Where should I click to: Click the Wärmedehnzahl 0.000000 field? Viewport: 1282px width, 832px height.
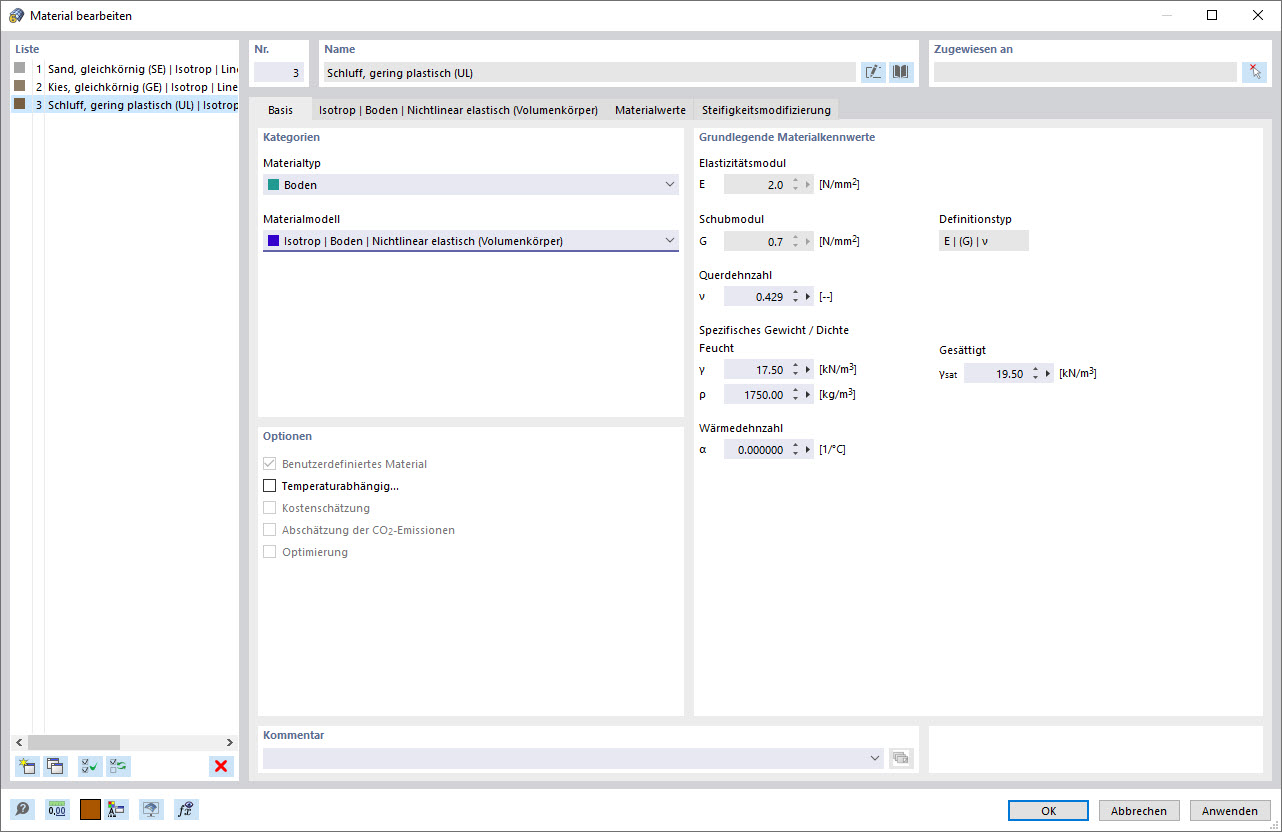pos(756,450)
